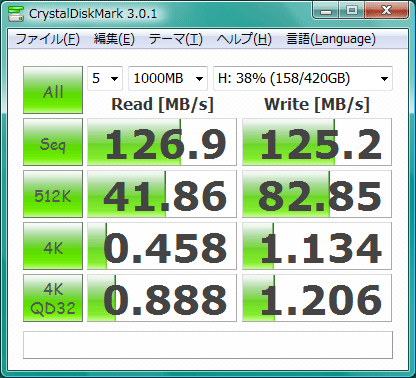This screenshot has width=416, height=378.
Task: Start the 4K benchmark
Action: coord(53,246)
